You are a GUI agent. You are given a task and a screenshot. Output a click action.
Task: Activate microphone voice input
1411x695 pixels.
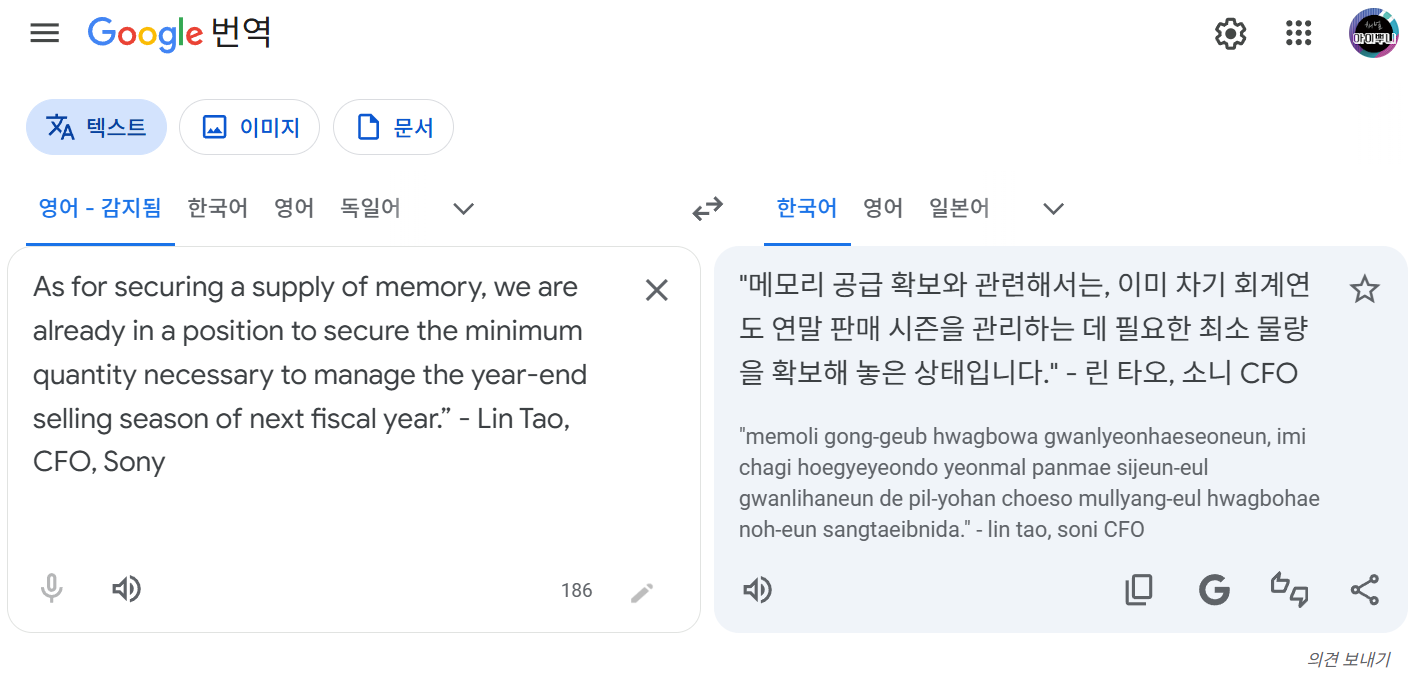click(52, 590)
